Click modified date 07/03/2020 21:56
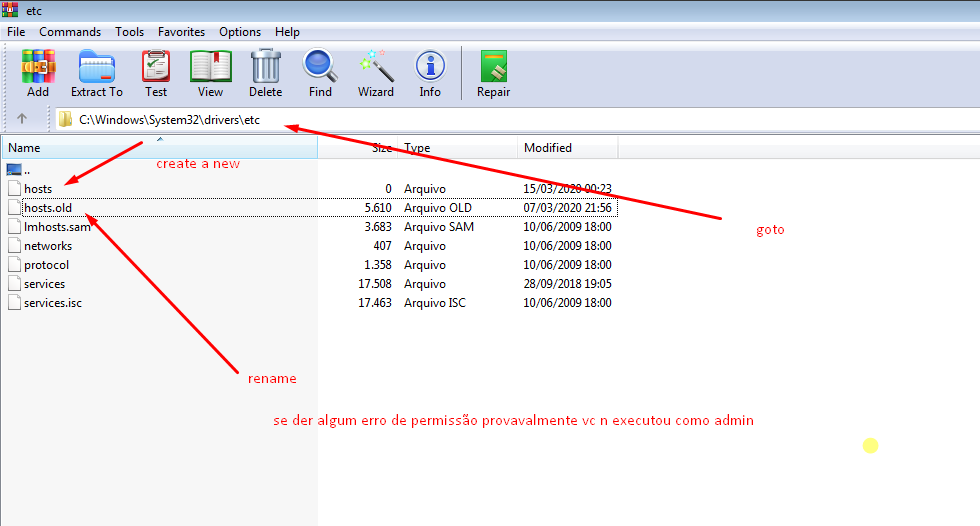Screen dimensions: 980x526 pyautogui.click(x=568, y=207)
